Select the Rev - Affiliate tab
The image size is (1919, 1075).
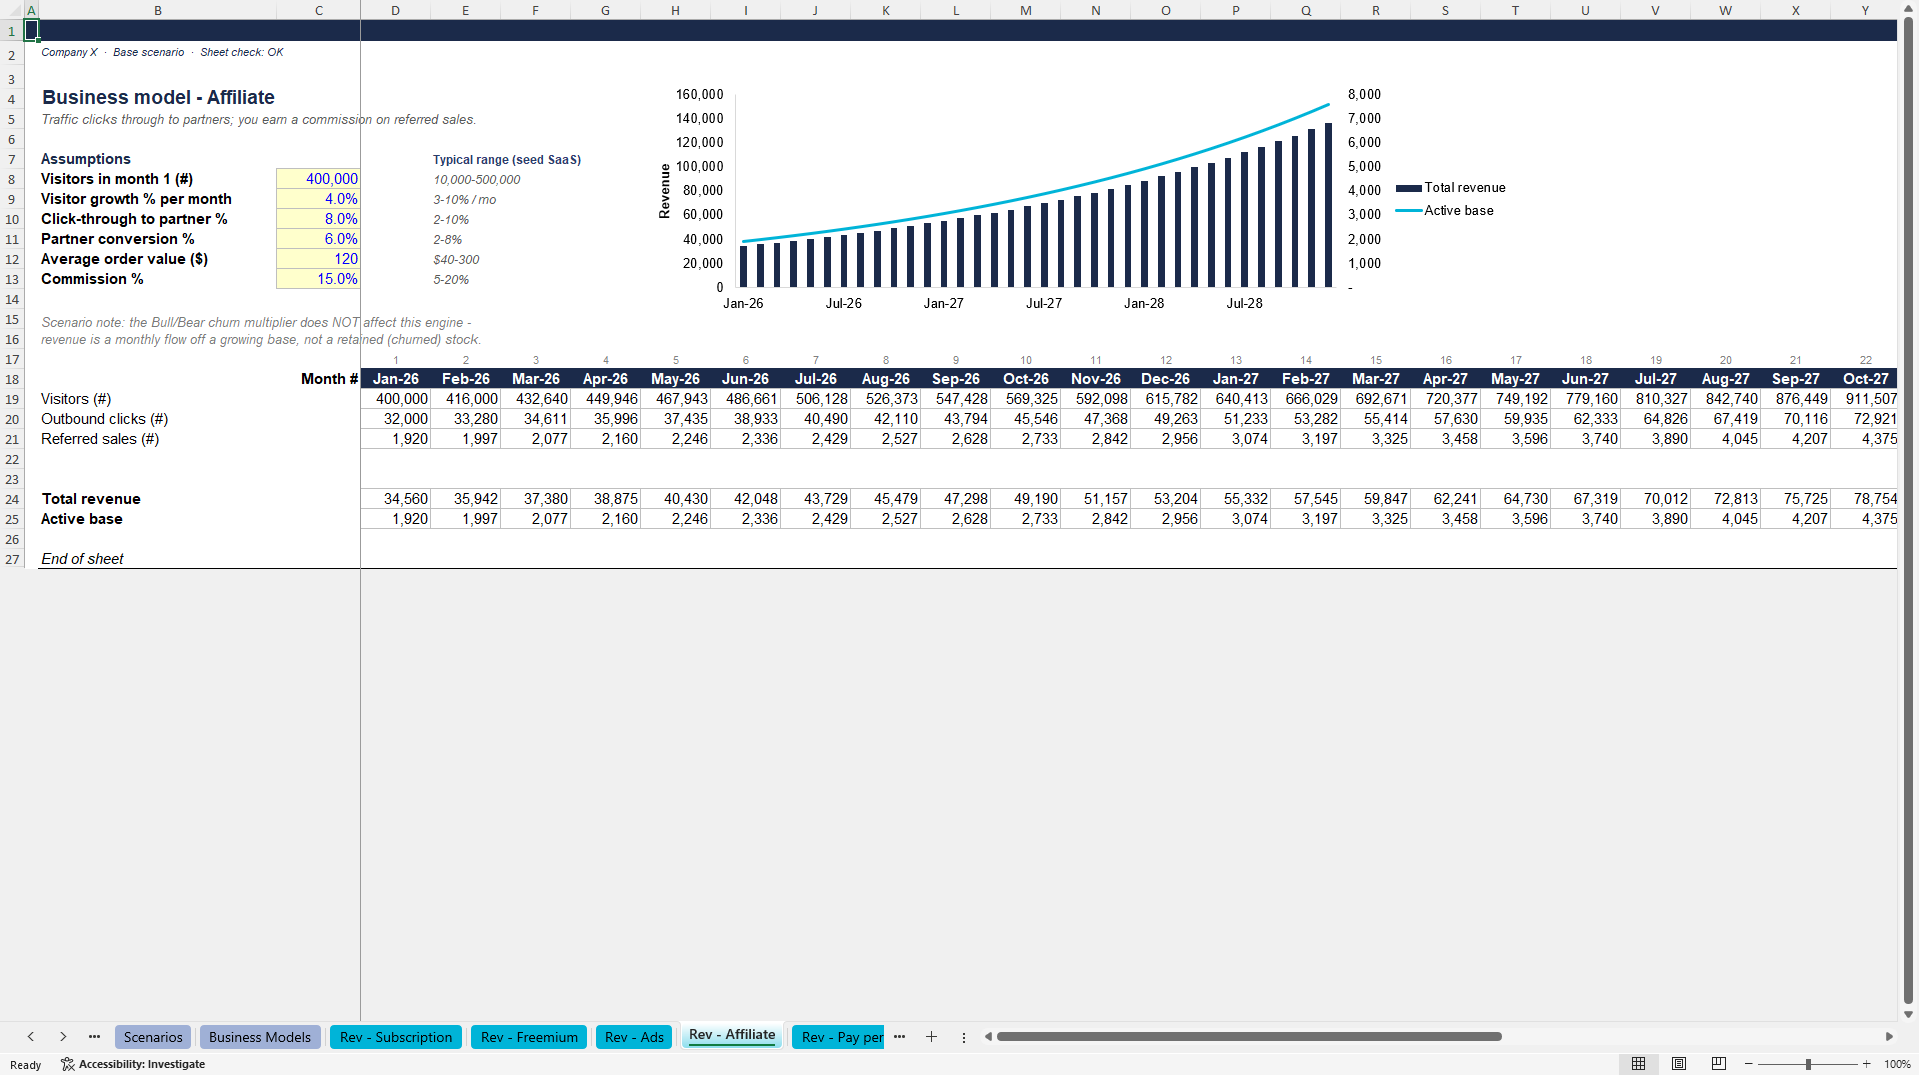(x=732, y=1035)
